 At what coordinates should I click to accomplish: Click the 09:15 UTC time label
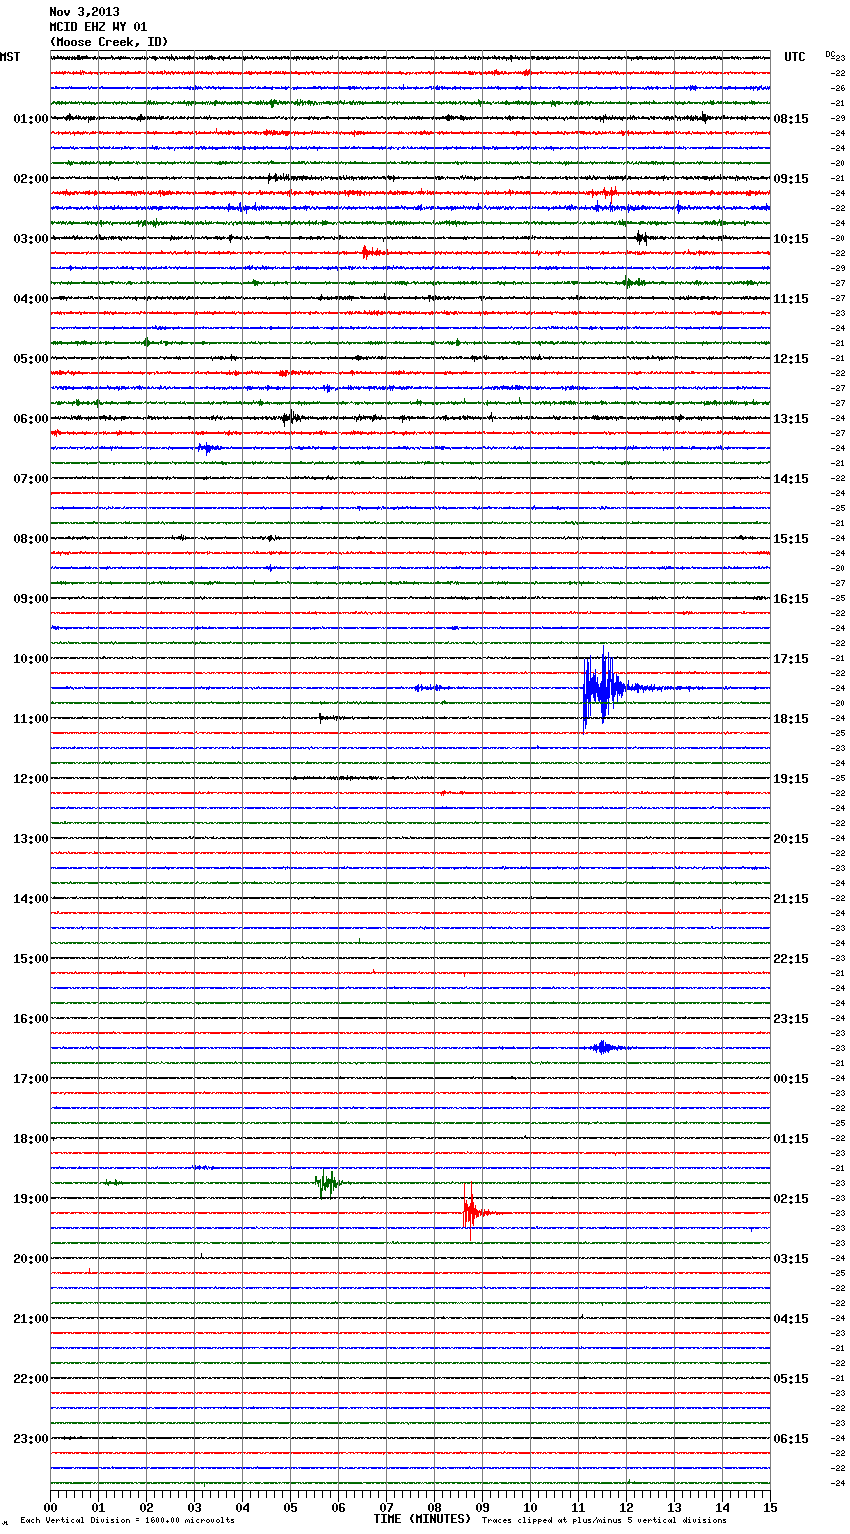click(791, 179)
